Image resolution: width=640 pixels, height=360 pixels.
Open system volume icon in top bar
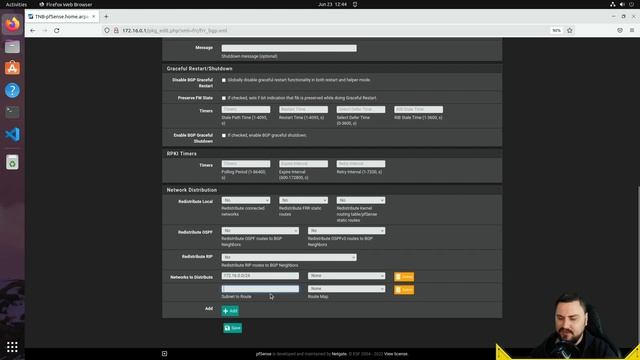pos(622,4)
